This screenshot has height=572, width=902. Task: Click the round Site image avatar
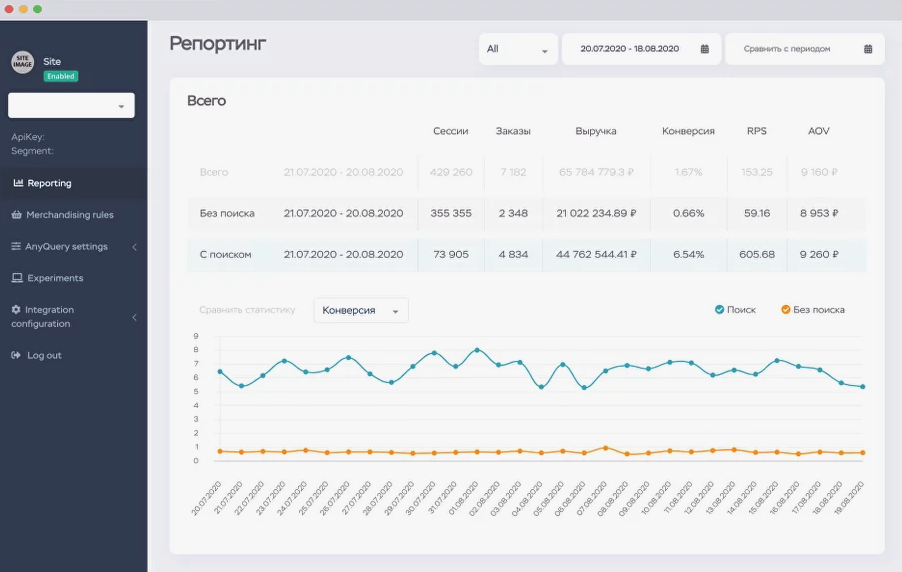(x=22, y=62)
